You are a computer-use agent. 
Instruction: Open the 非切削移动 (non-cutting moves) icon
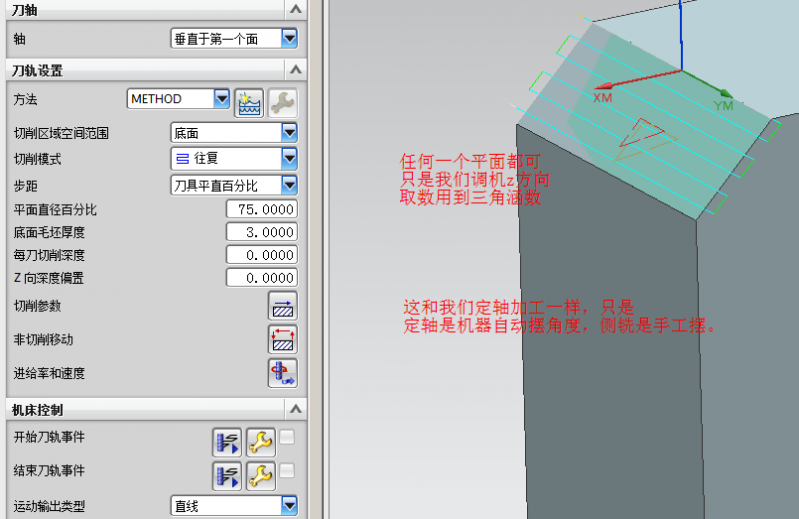click(283, 340)
